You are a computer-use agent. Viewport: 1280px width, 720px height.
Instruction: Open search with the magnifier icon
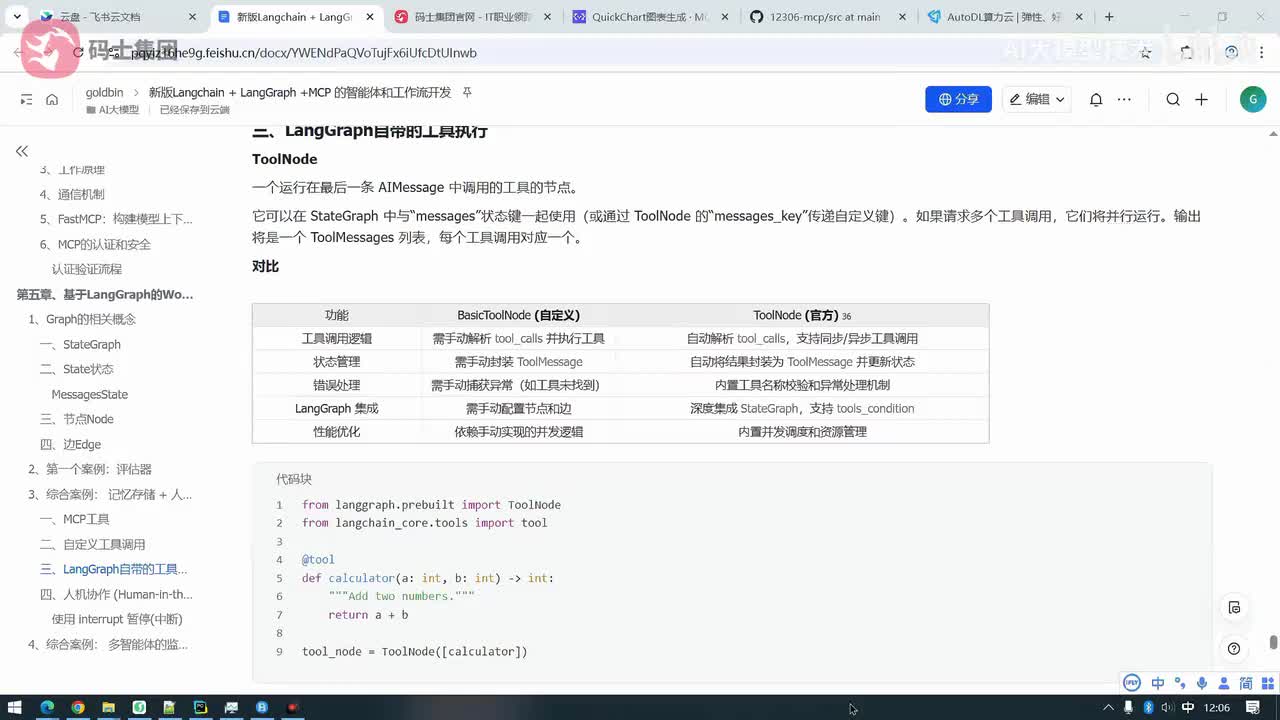tap(1173, 99)
